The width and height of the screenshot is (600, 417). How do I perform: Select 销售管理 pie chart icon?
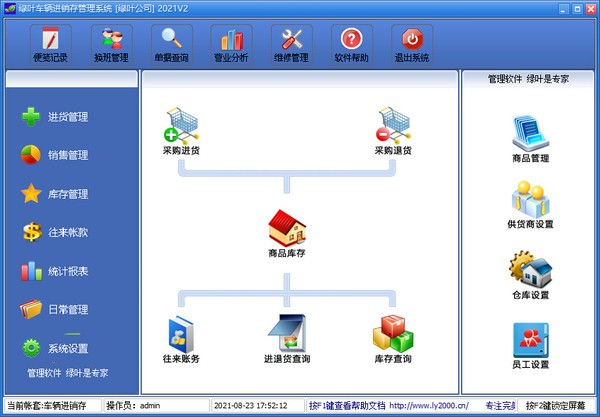pyautogui.click(x=31, y=155)
